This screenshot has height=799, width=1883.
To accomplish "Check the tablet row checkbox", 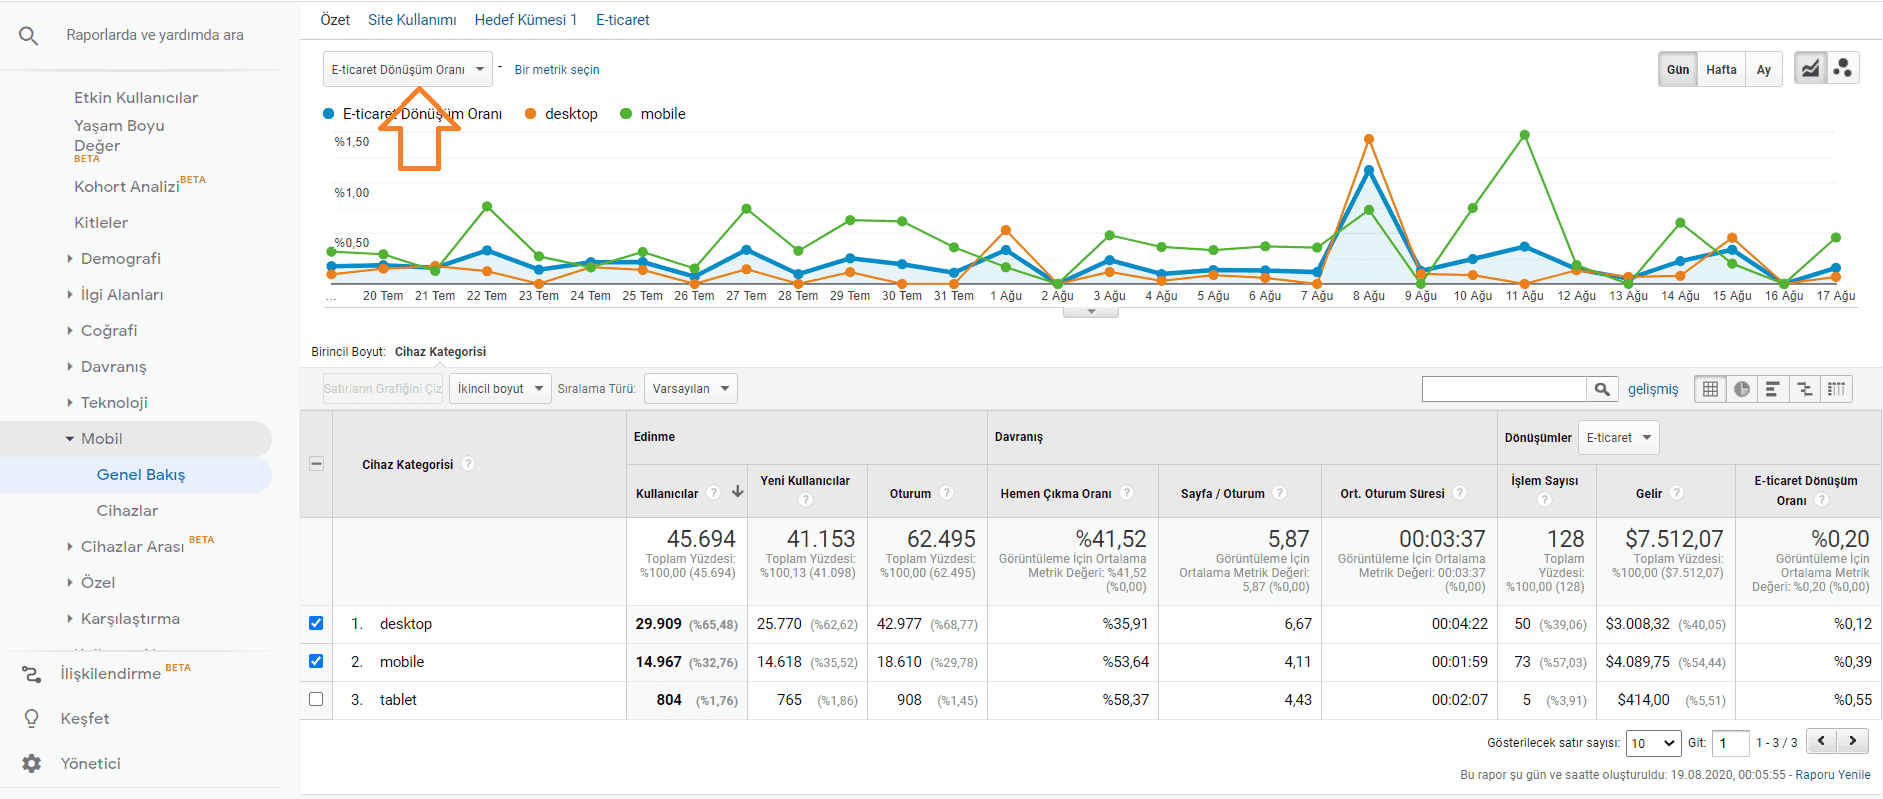I will pos(316,699).
